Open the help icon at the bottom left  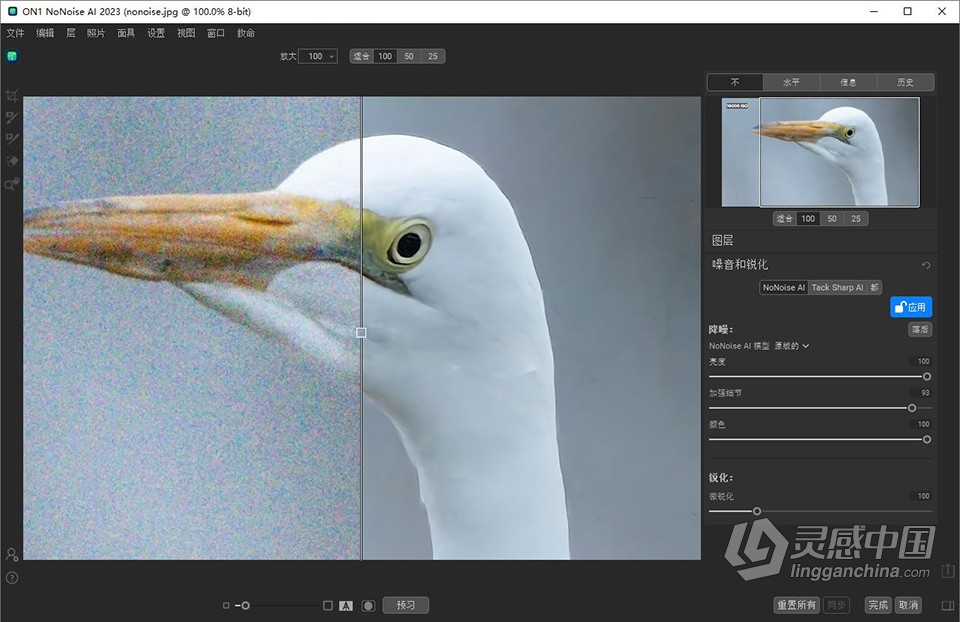point(12,576)
